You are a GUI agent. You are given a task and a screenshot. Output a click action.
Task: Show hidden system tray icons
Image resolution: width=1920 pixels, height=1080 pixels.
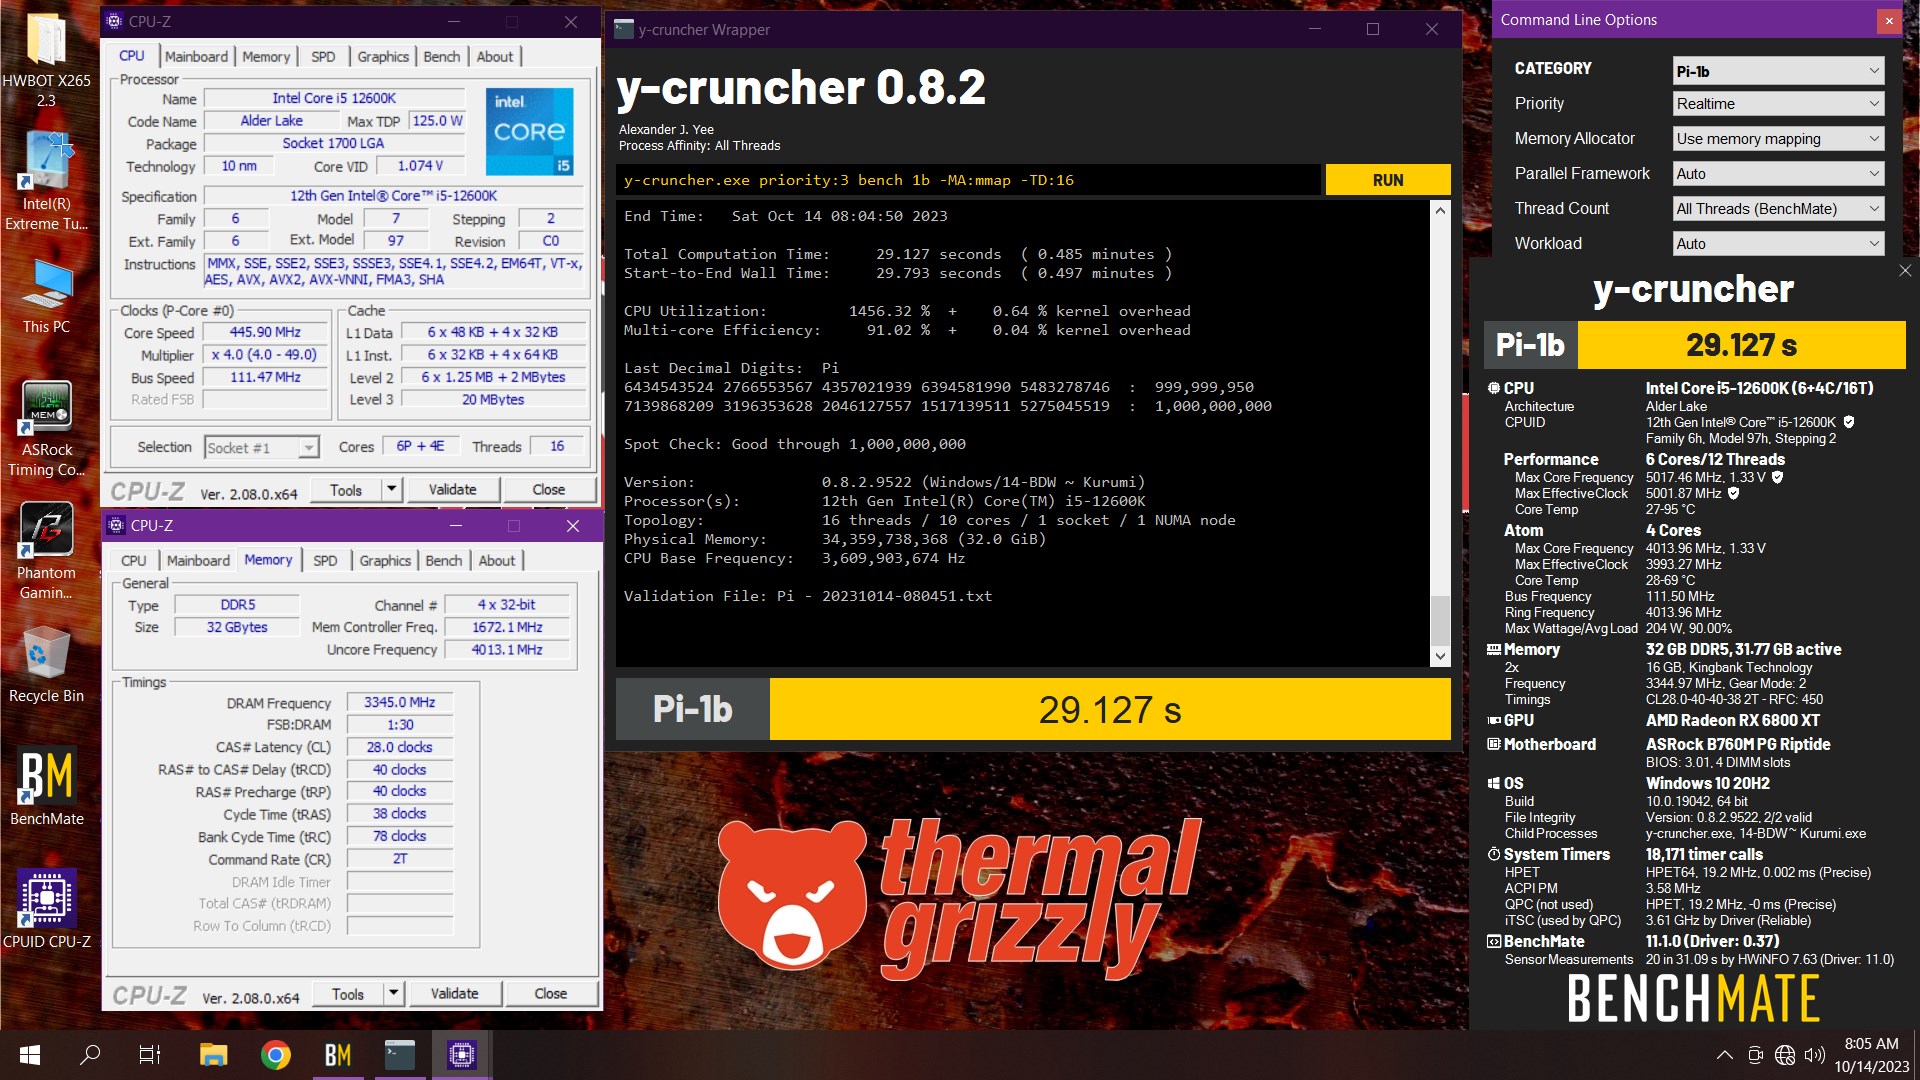[x=1725, y=1055]
